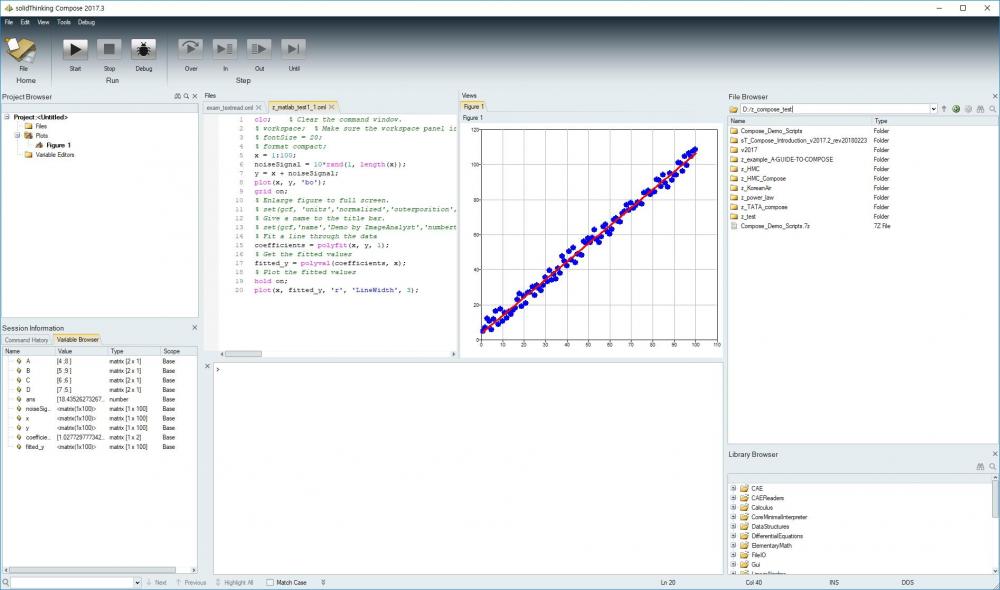Select the noiseSig variable row
This screenshot has width=1000, height=590.
(x=99, y=409)
